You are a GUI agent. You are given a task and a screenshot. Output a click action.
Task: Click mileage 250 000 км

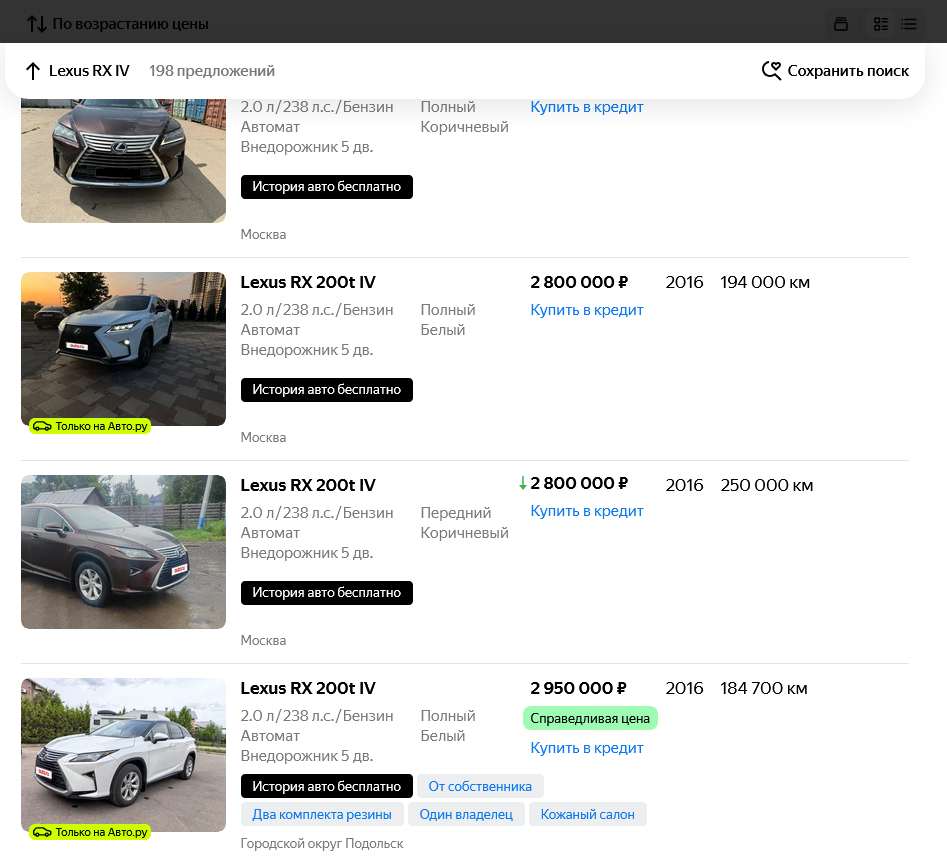point(766,485)
